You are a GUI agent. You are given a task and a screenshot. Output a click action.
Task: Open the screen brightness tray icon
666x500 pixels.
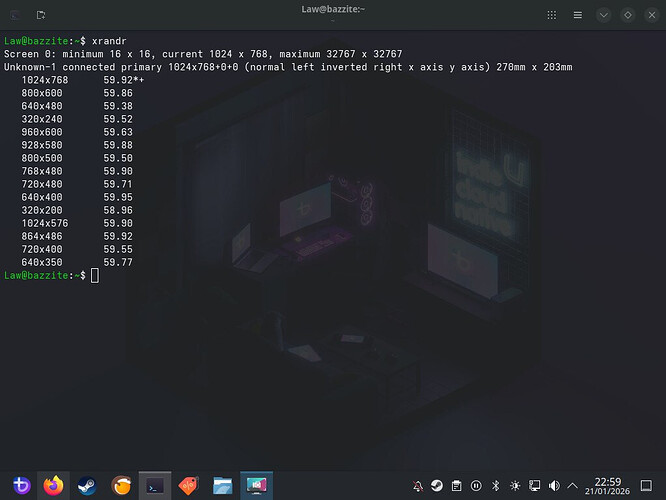pyautogui.click(x=515, y=485)
